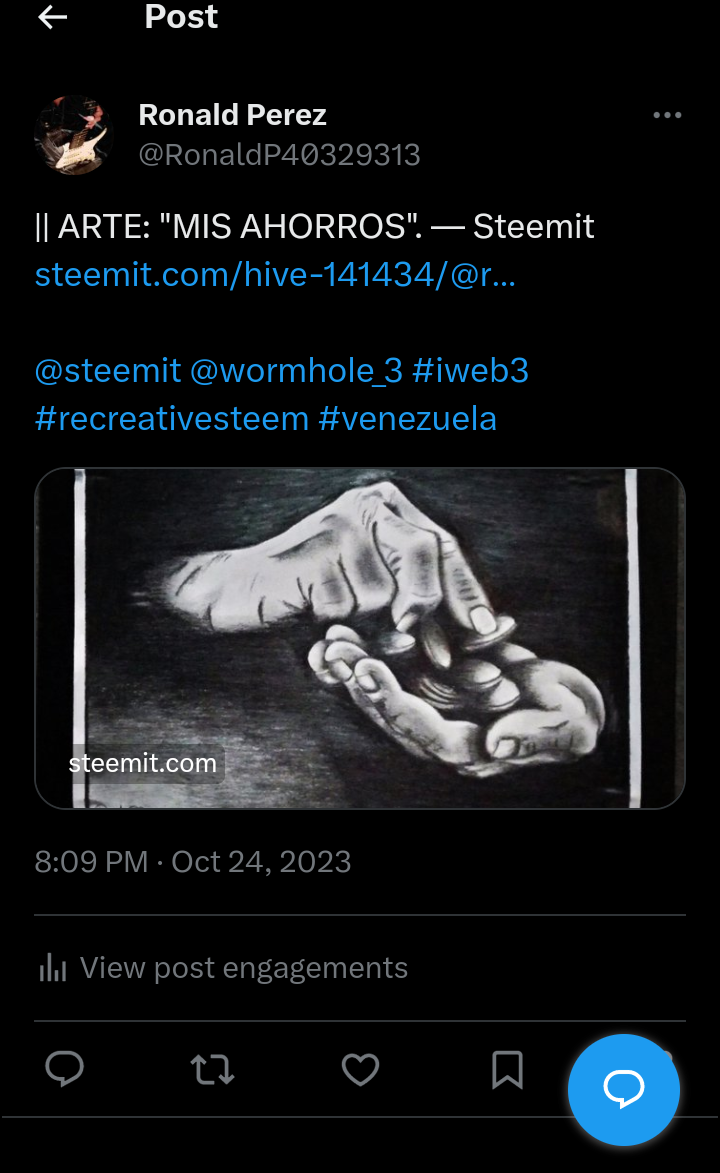Open the #venezuela hashtag
Viewport: 720px width, 1173px height.
coord(408,418)
